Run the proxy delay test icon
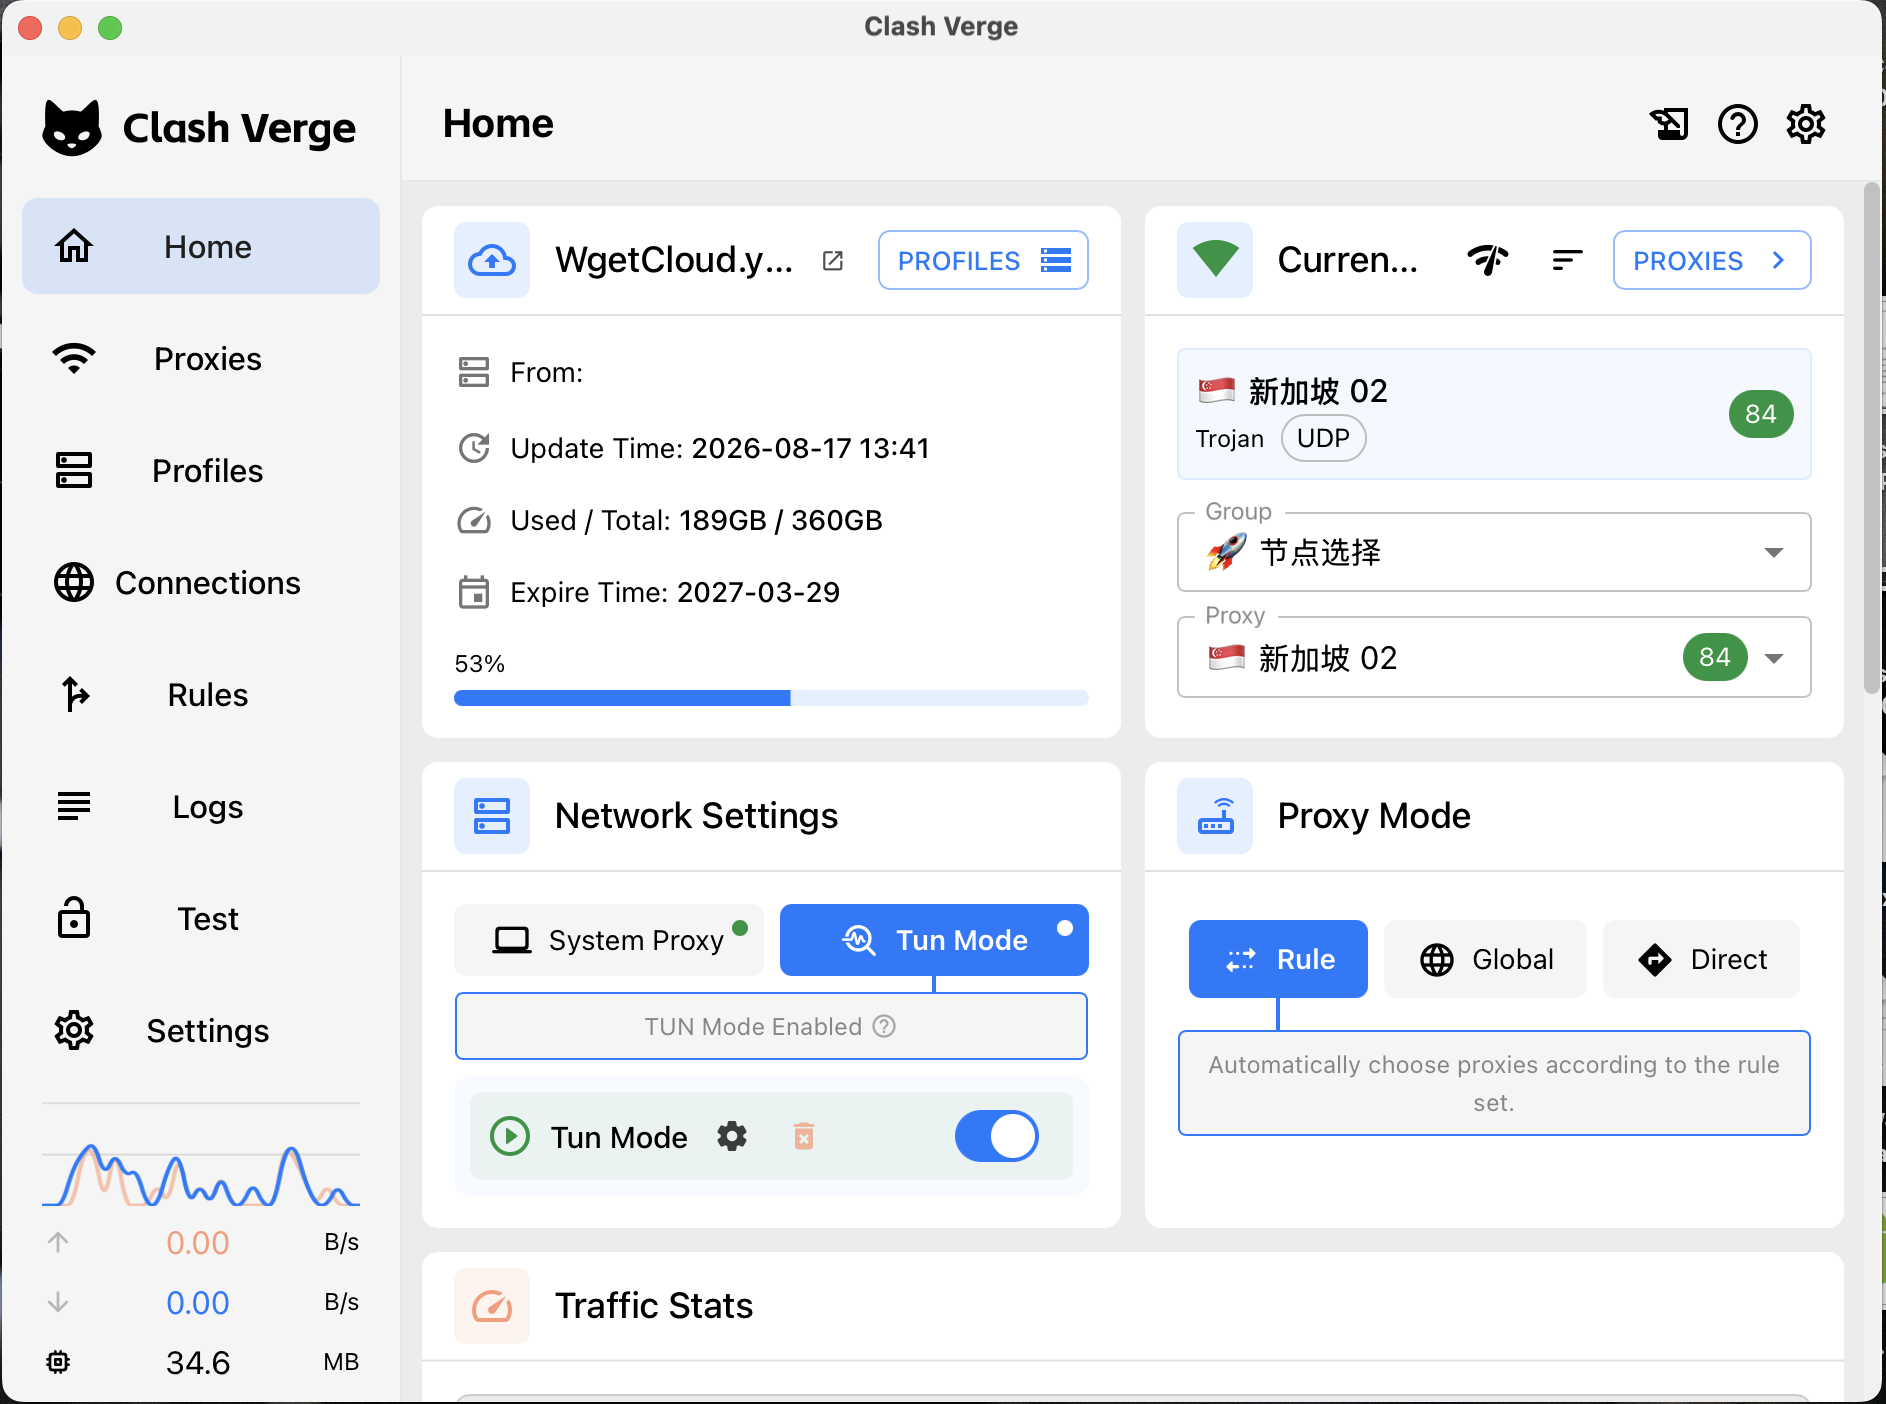The image size is (1886, 1404). pos(1488,260)
